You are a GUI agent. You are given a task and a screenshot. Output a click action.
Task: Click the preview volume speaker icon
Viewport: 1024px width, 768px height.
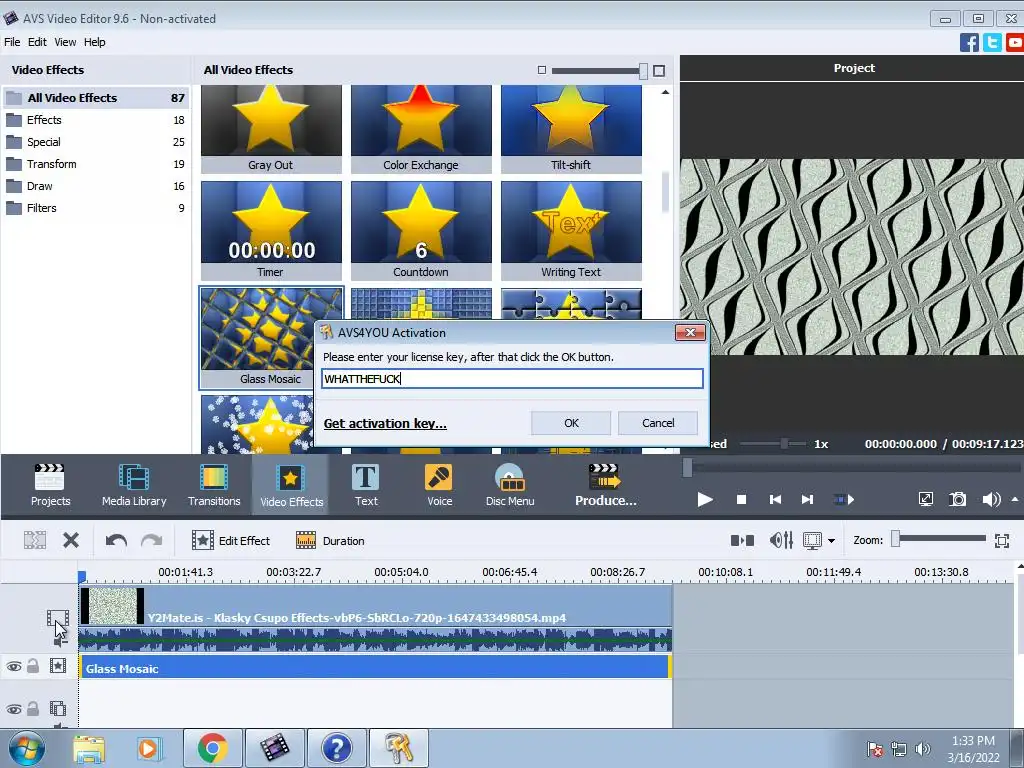pos(991,500)
